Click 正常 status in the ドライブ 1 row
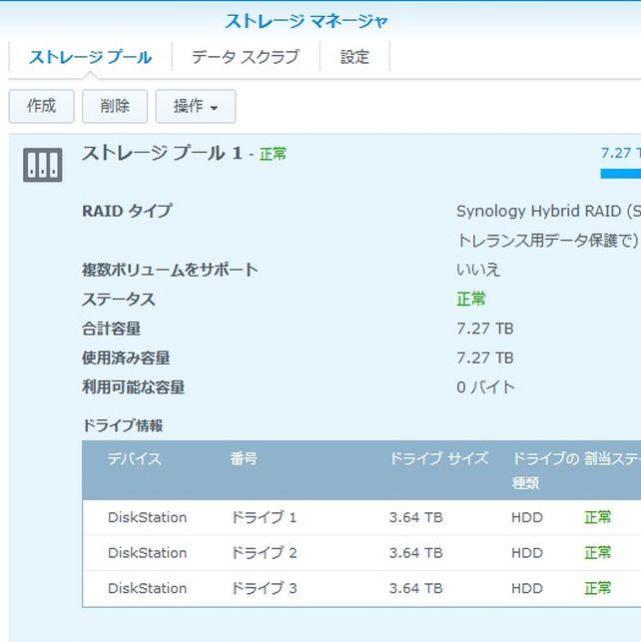641x642 pixels. point(598,518)
